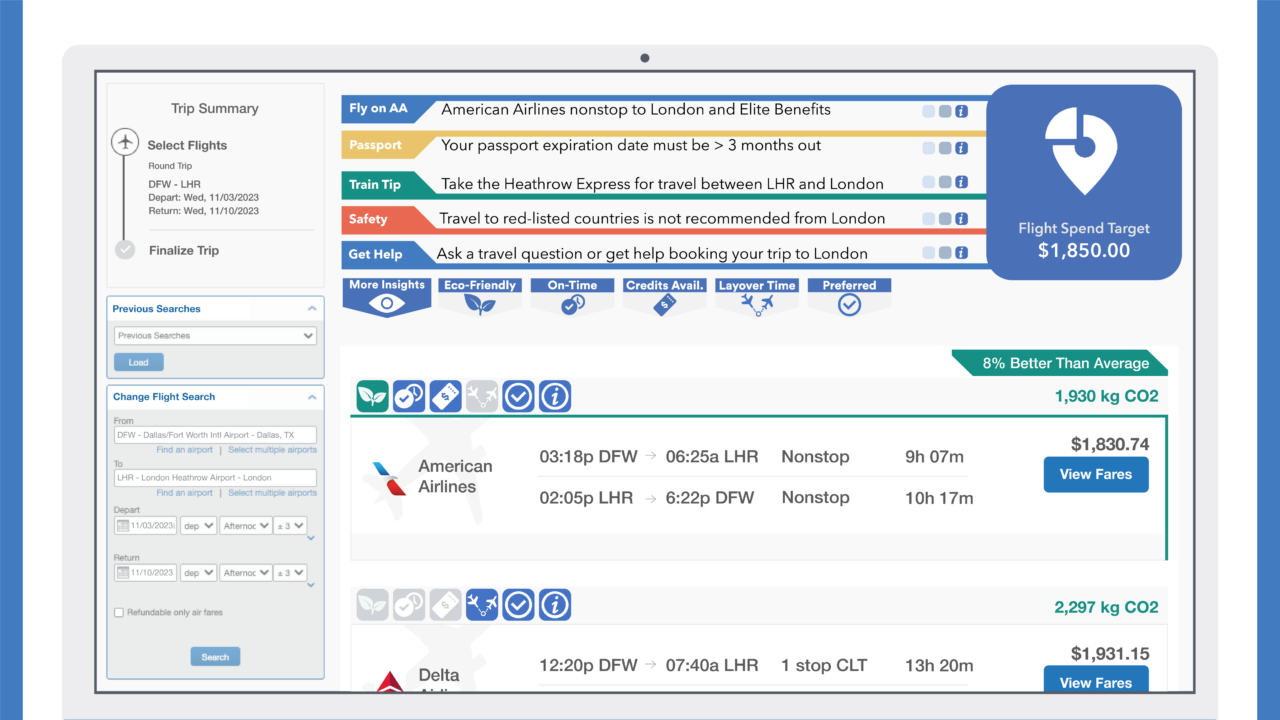Select the More Insights tab
Screen dimensions: 1280x720
[x=387, y=298]
